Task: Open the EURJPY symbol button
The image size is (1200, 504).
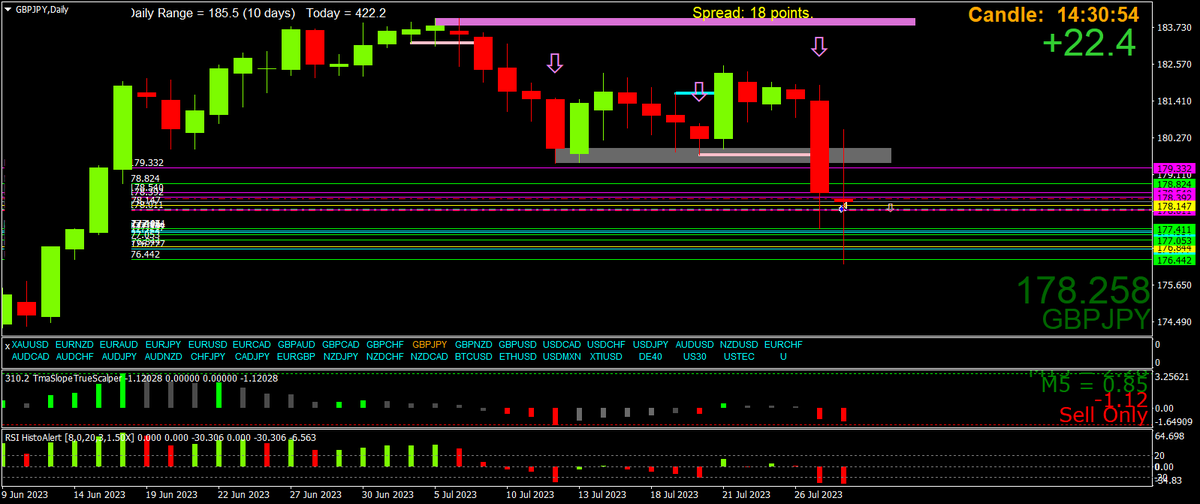Action: pos(163,344)
